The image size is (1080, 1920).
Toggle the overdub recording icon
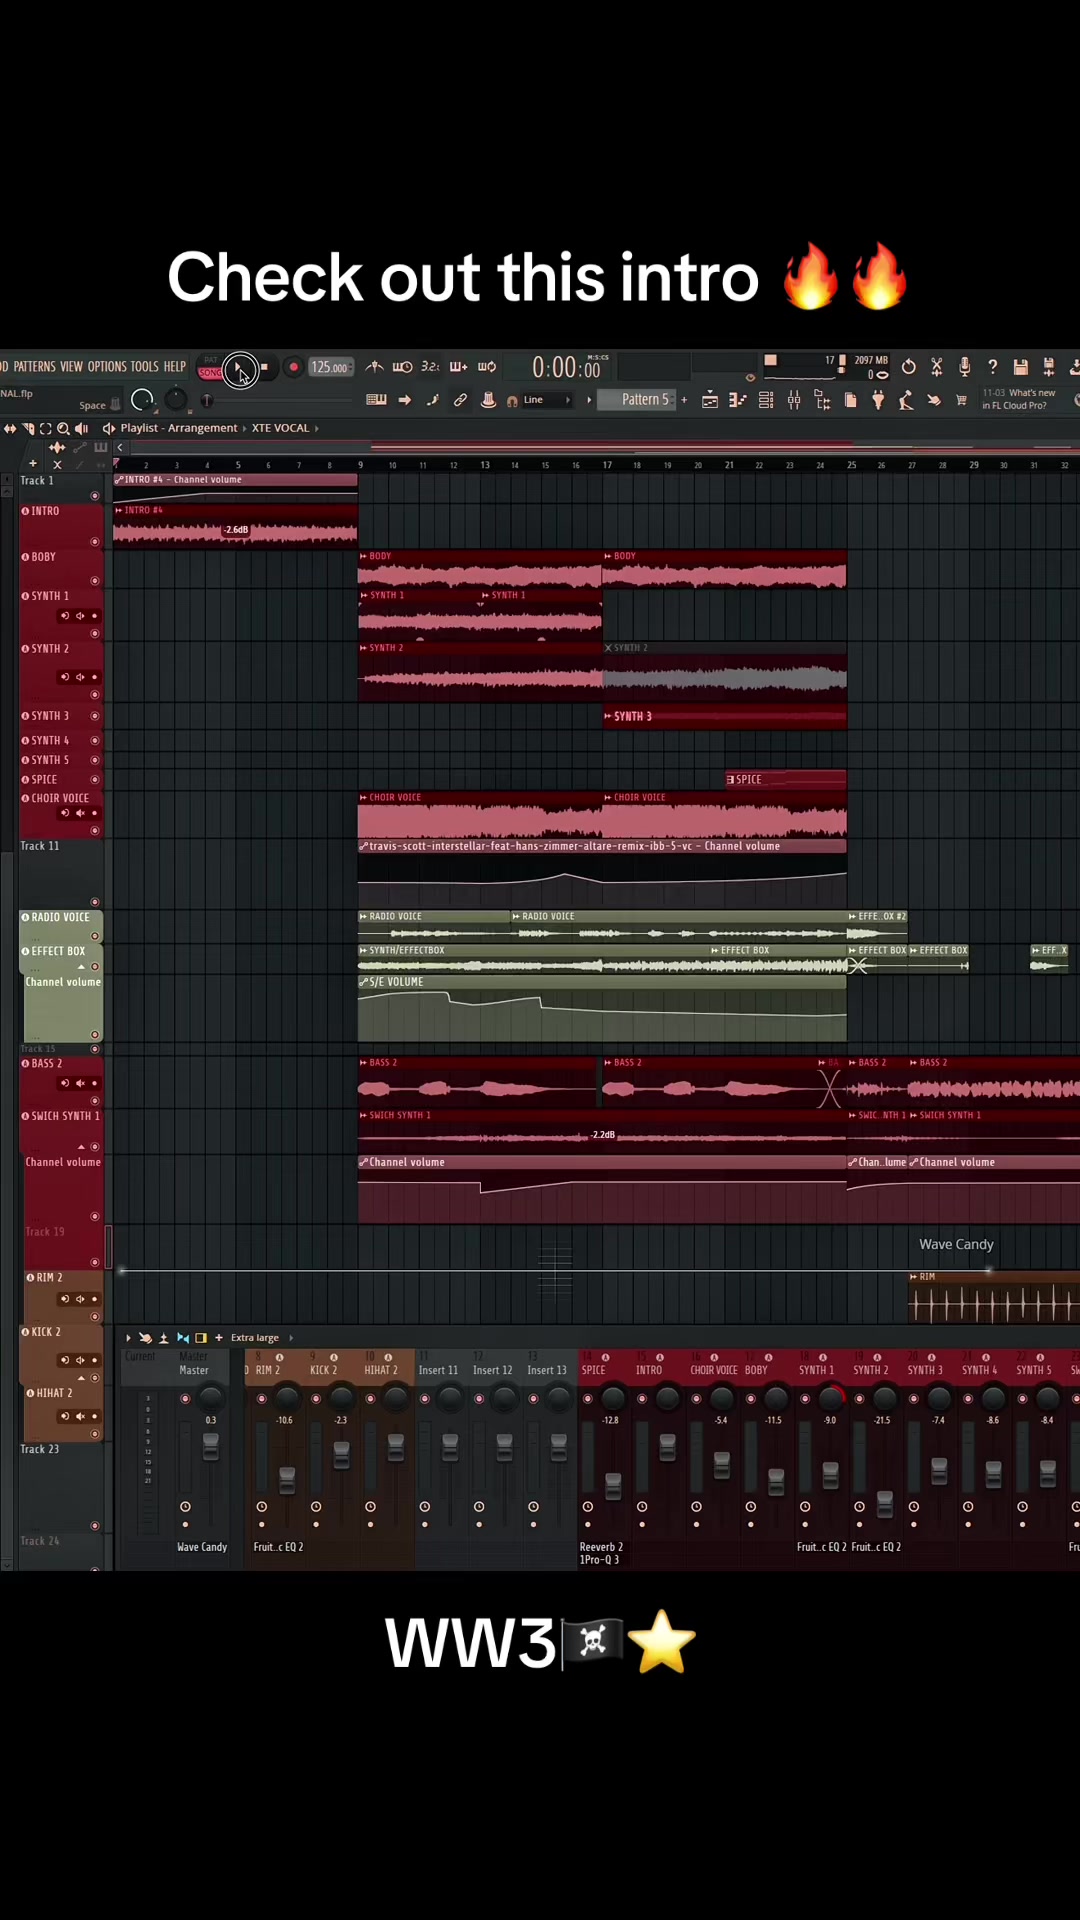click(458, 367)
